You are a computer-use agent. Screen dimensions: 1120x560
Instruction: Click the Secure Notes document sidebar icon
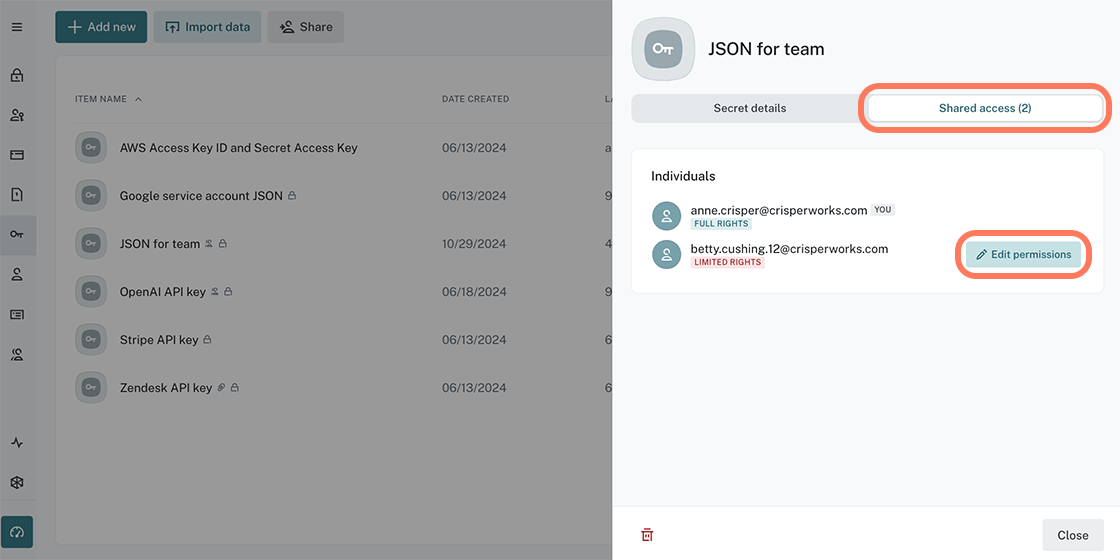click(x=17, y=195)
